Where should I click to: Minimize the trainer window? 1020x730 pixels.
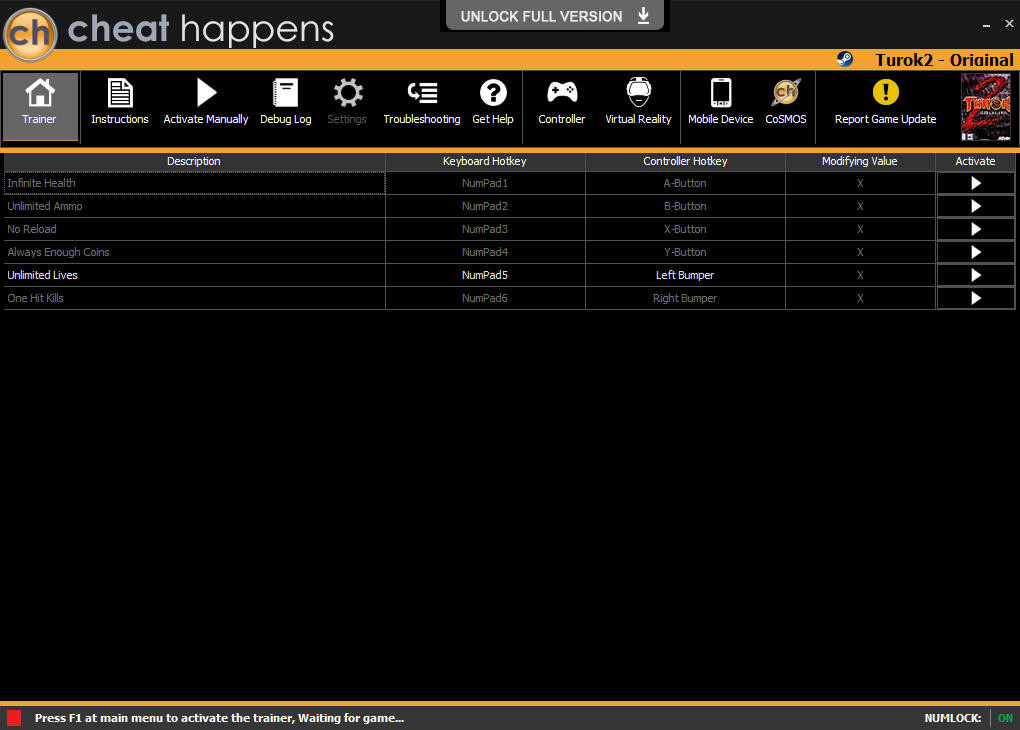986,24
